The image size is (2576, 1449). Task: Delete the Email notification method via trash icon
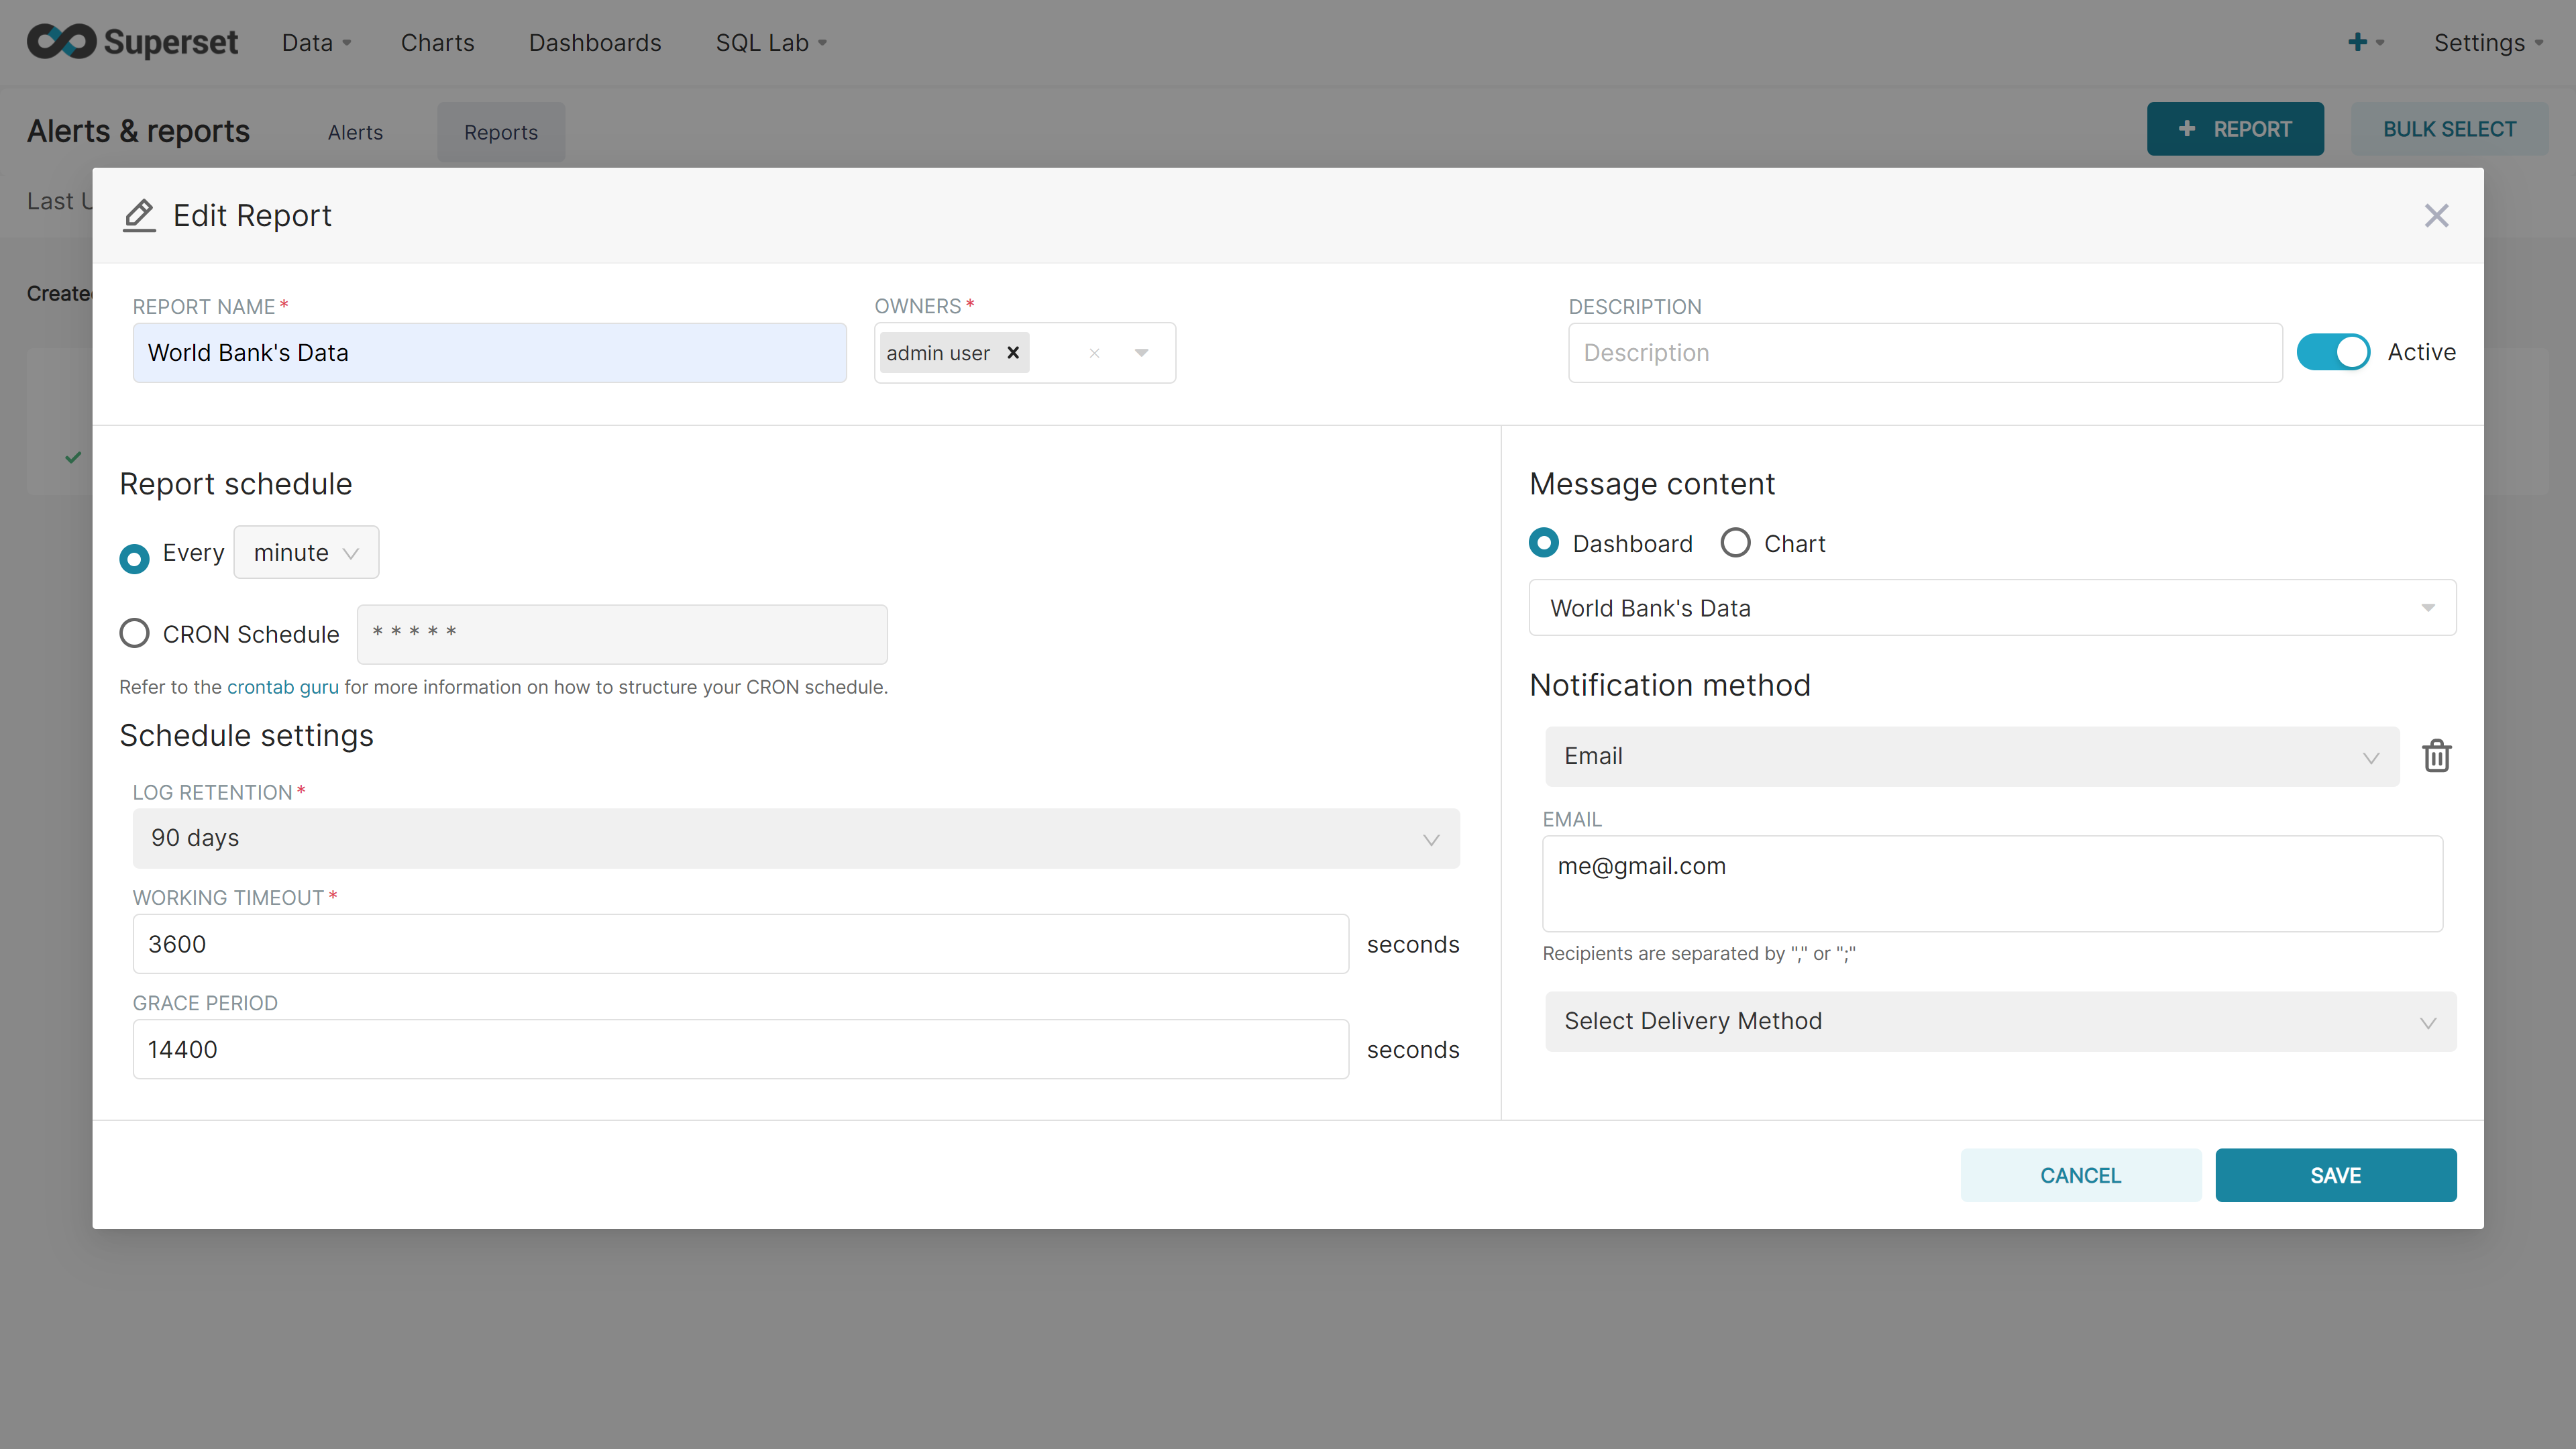point(2436,756)
